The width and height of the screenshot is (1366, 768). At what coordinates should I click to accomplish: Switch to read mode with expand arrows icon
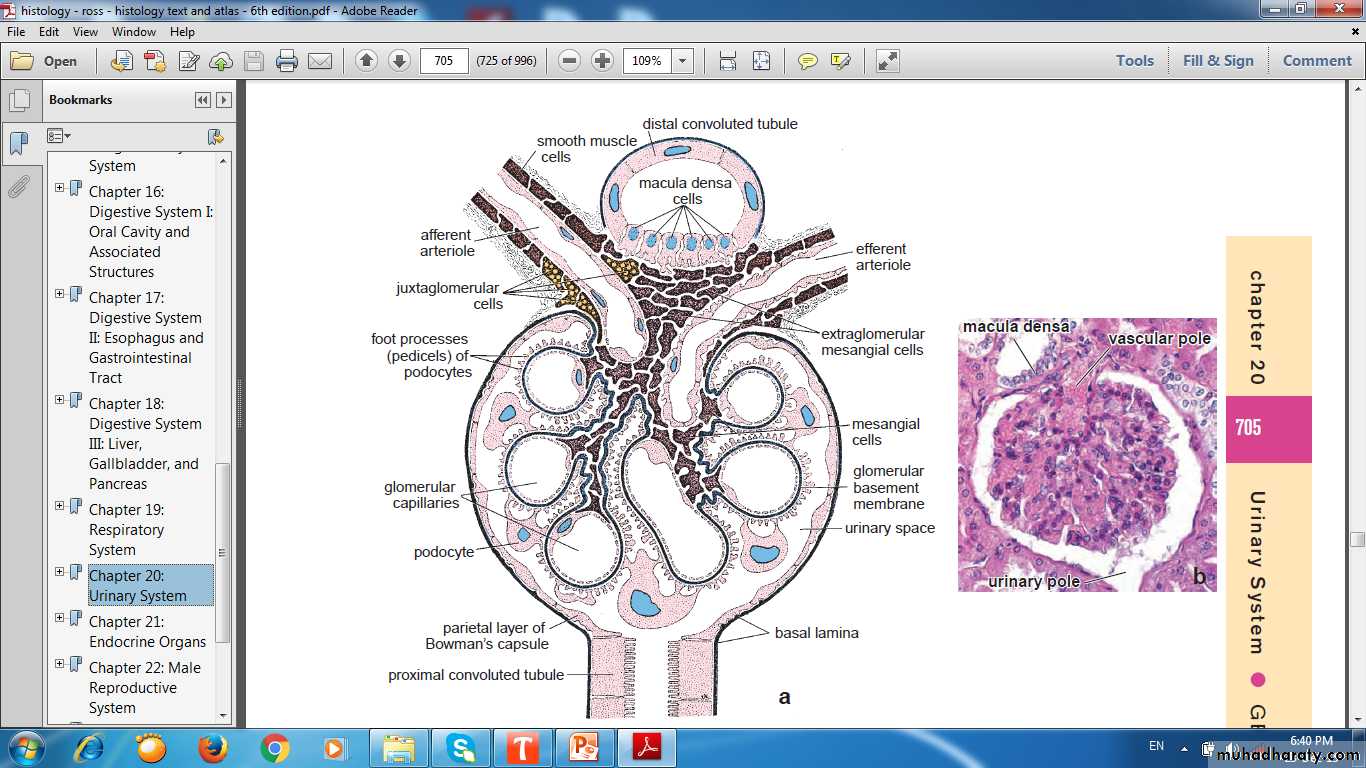click(x=887, y=61)
